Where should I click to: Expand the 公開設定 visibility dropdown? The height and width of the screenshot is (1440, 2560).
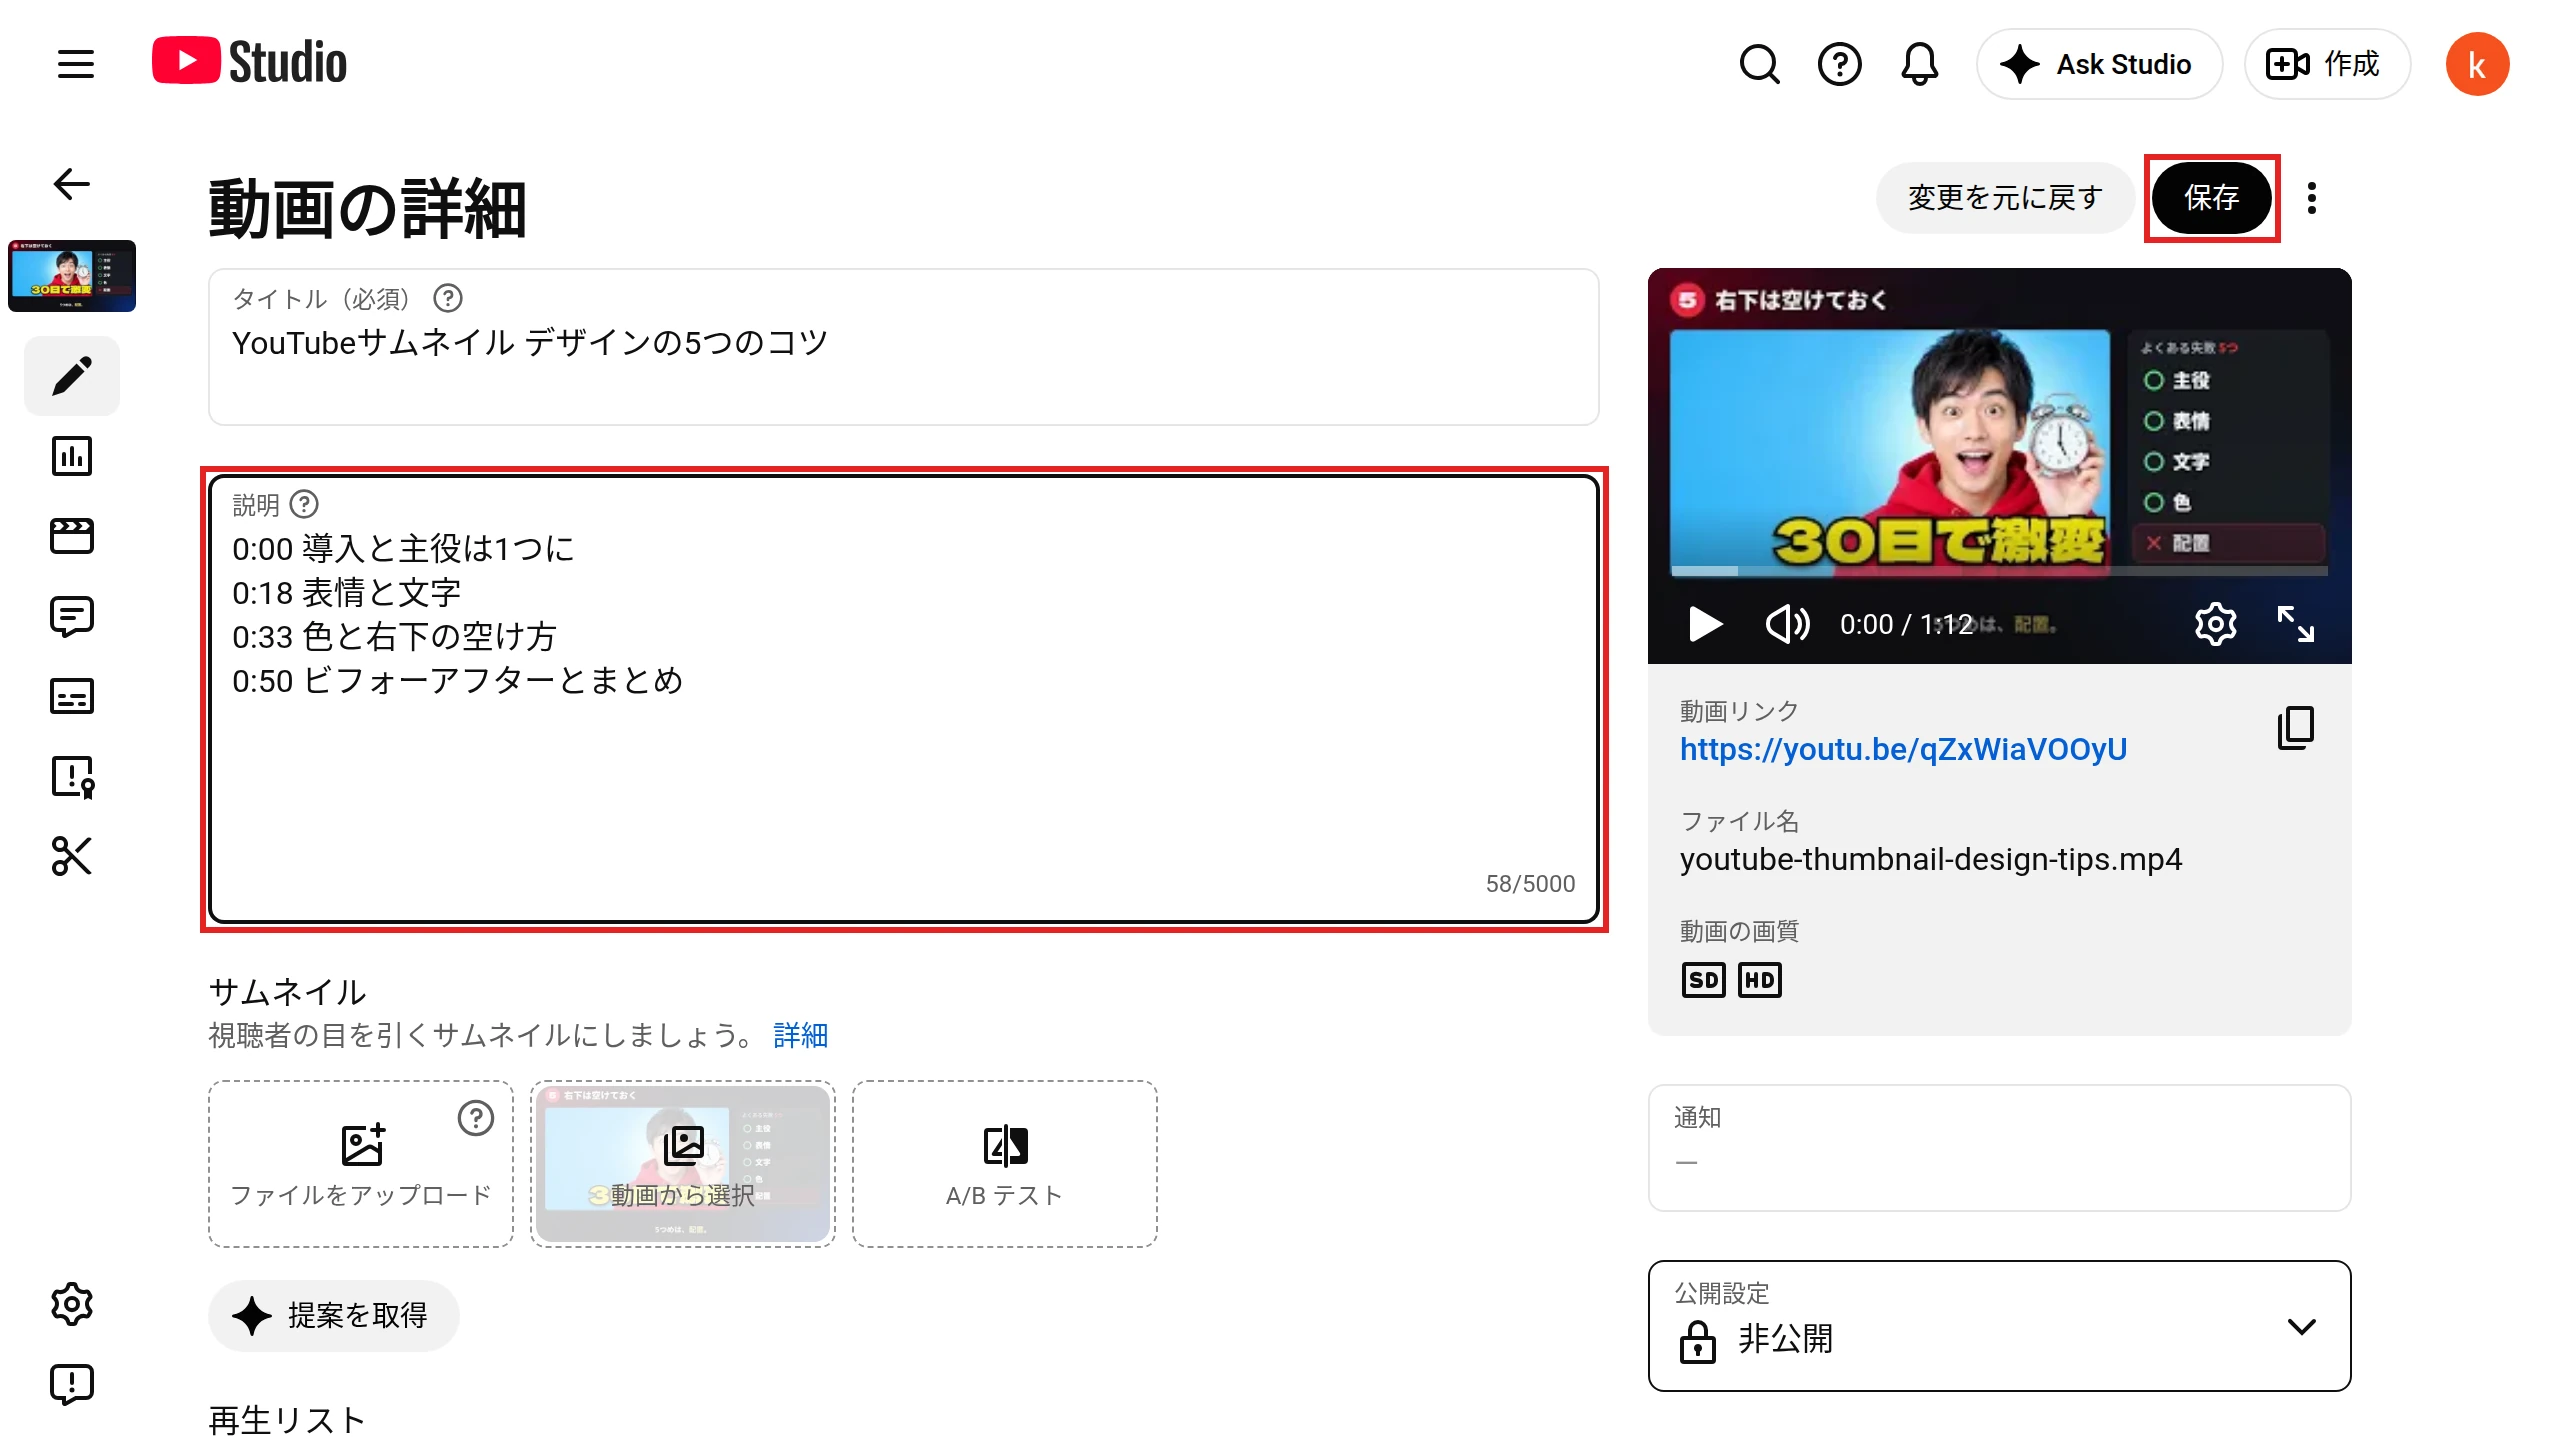(x=2000, y=1326)
